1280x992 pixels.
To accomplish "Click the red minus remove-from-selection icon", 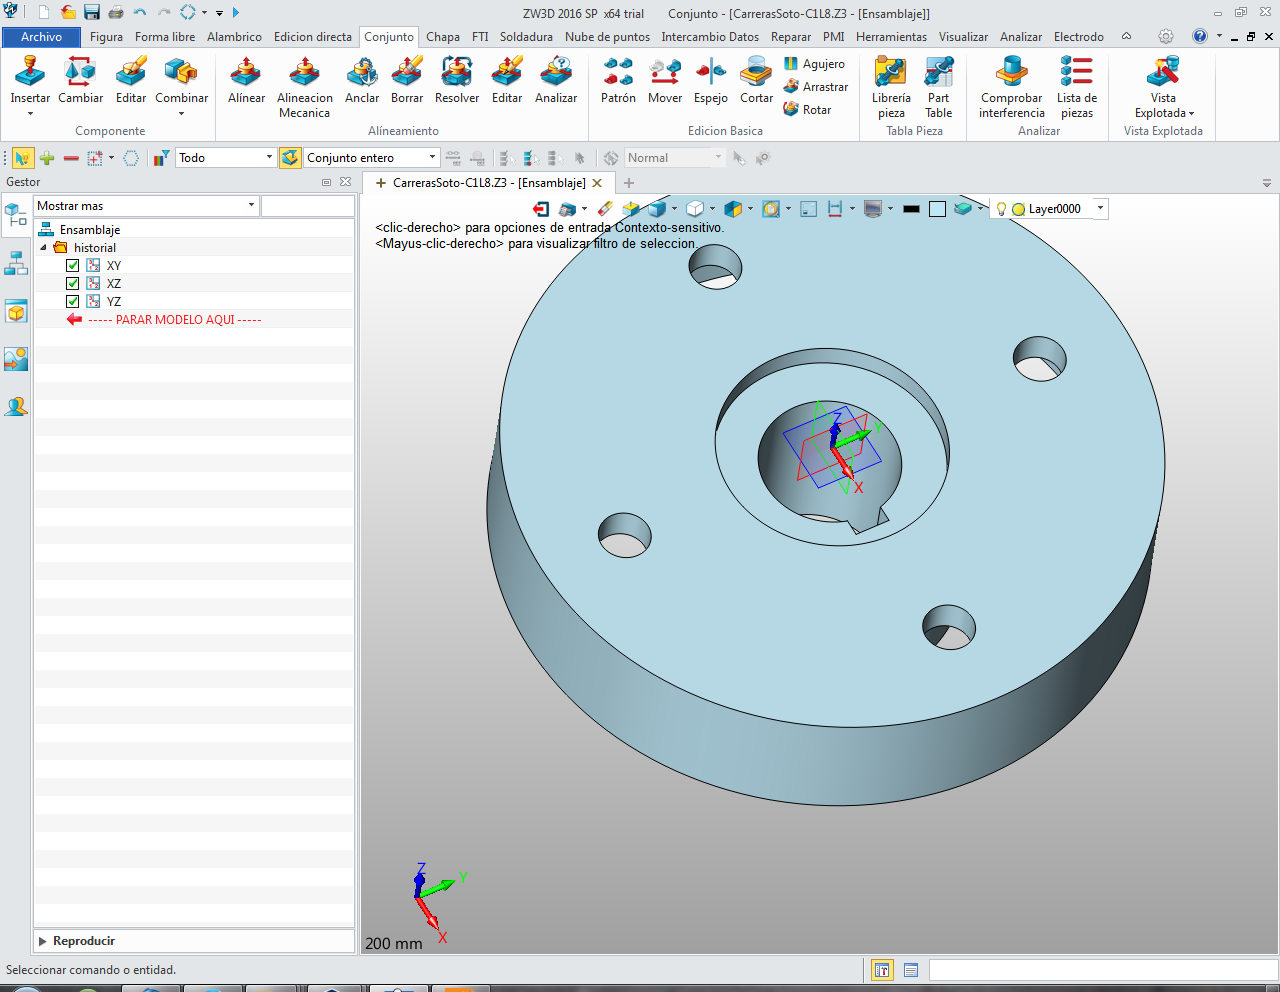I will 71,158.
